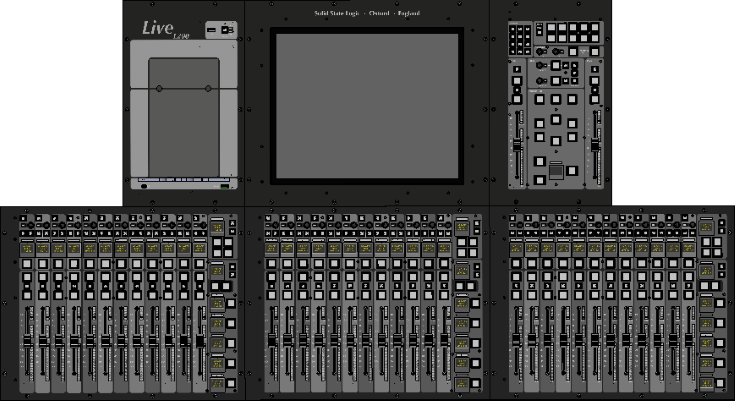Click the bottom-right button of the master tile's two-row grid
This screenshot has width=735, height=401.
tap(595, 38)
